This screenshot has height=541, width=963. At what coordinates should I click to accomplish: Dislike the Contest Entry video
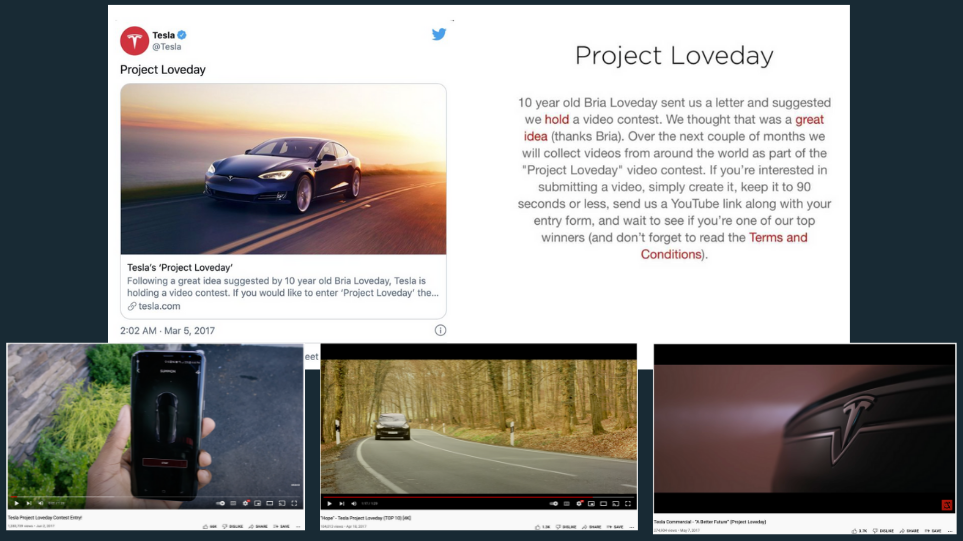click(x=233, y=526)
